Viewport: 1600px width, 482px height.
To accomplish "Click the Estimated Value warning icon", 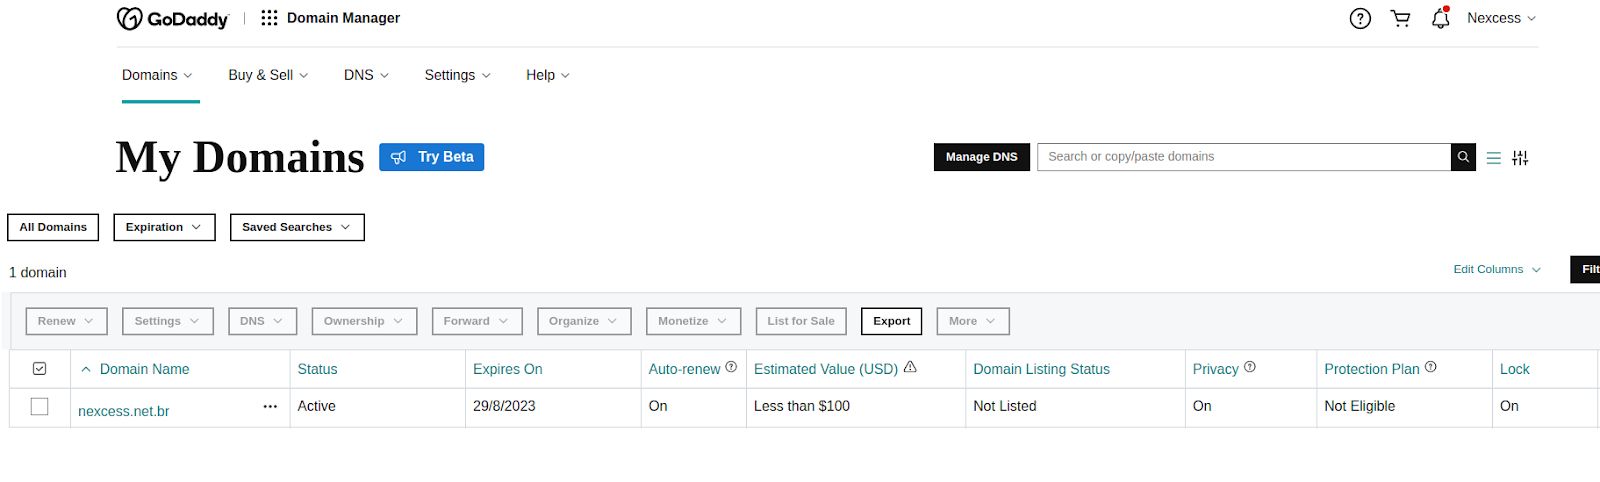I will (x=910, y=367).
